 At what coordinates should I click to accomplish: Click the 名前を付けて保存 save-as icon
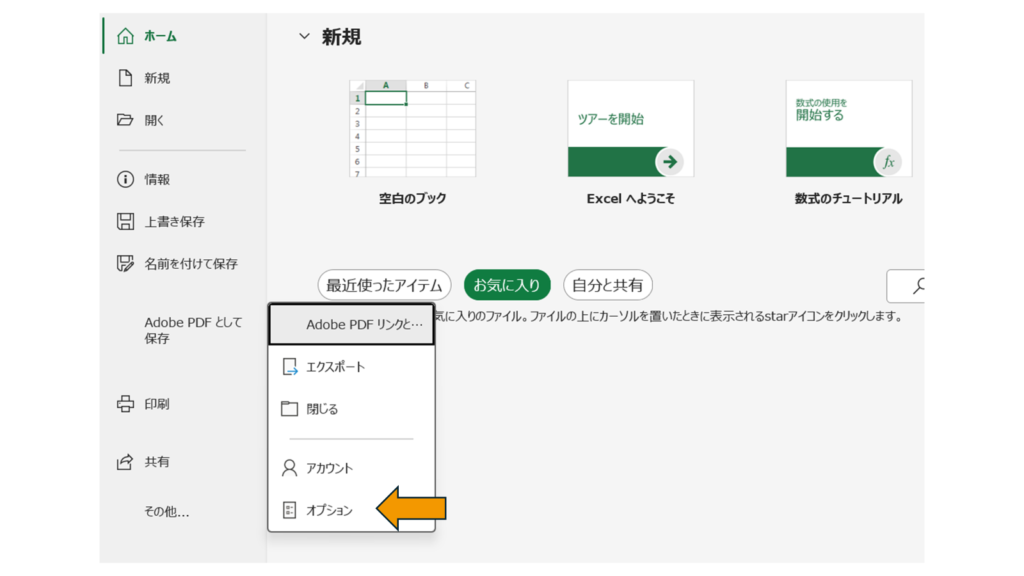125,264
